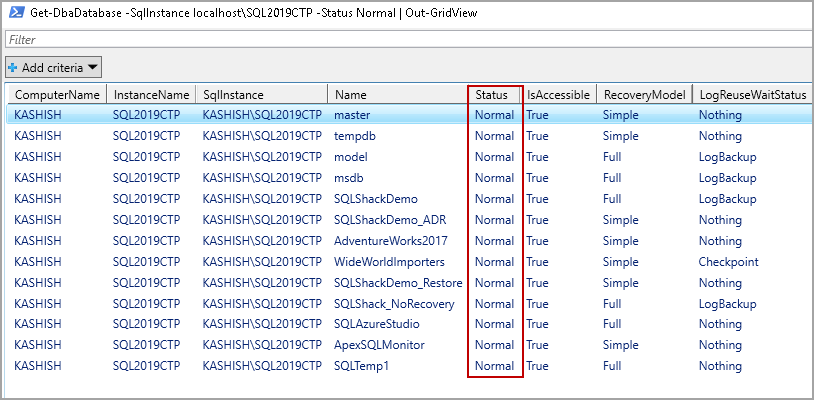
Task: Click Simple recovery model in master row
Action: [x=620, y=115]
